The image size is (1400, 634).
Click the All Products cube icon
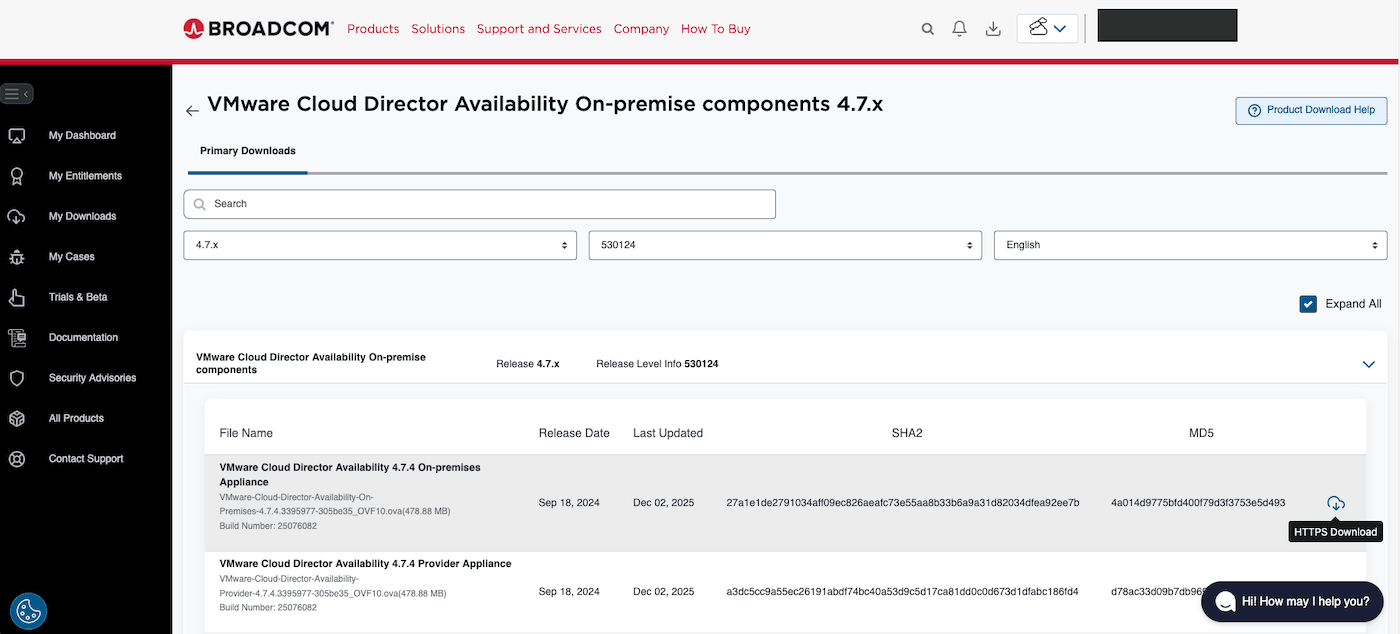[x=16, y=419]
